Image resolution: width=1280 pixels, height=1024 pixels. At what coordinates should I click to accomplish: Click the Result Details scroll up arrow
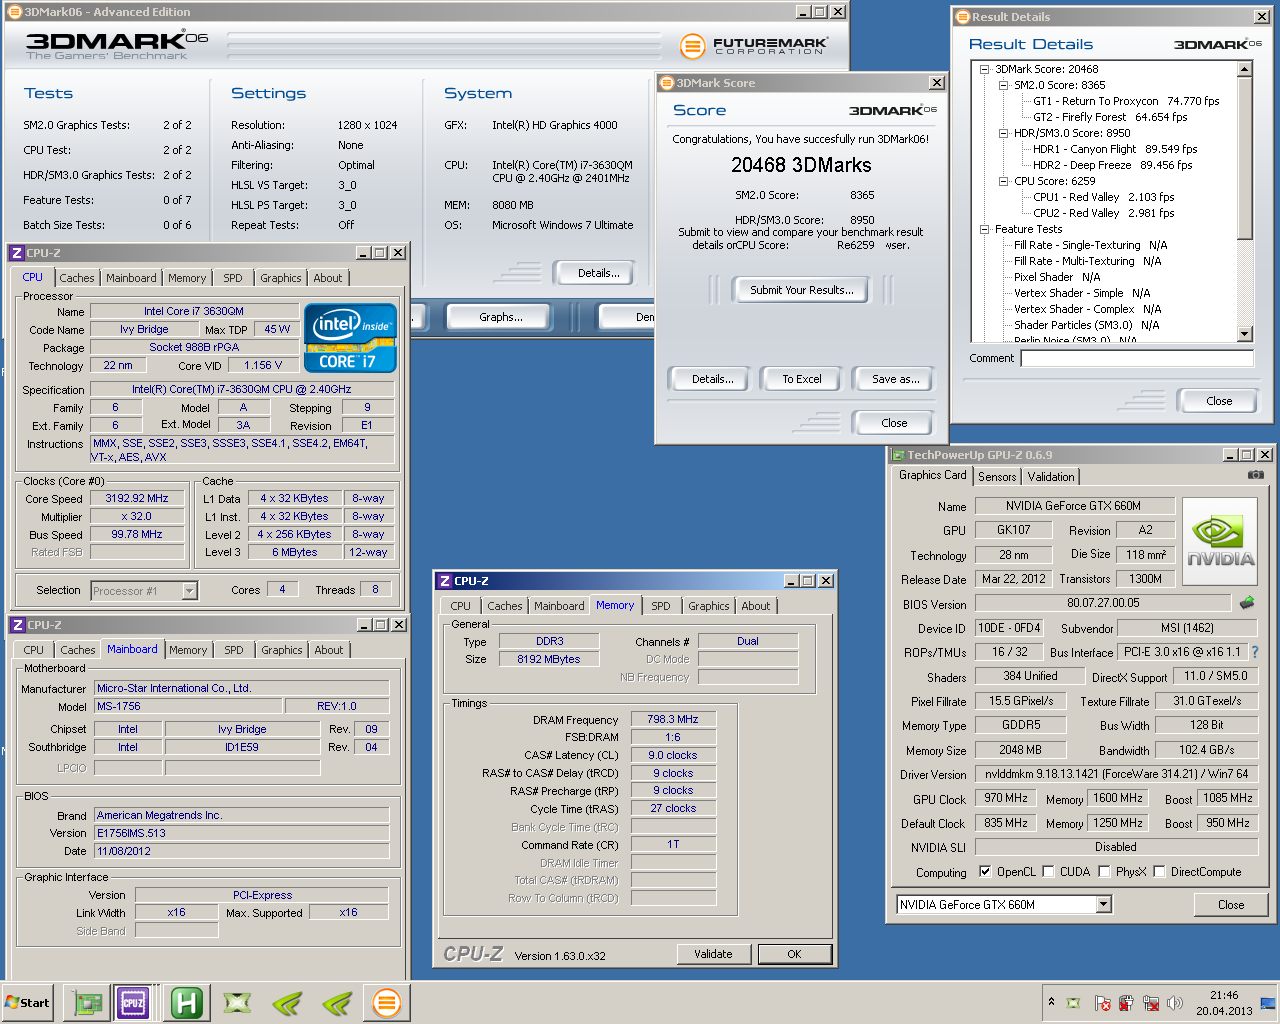pyautogui.click(x=1245, y=69)
